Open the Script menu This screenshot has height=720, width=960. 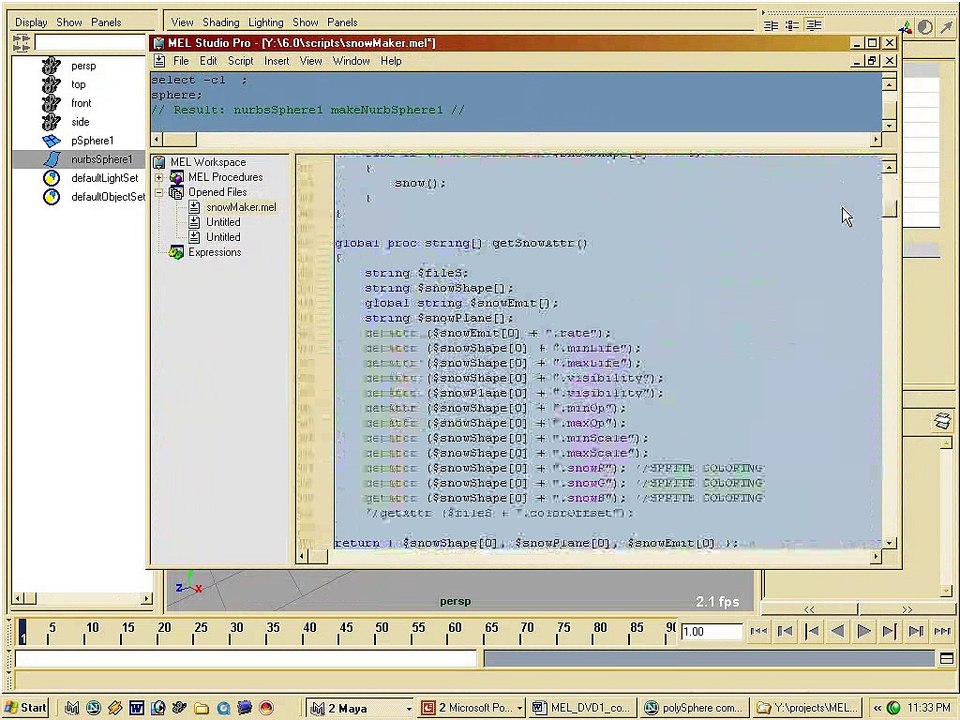coord(240,61)
